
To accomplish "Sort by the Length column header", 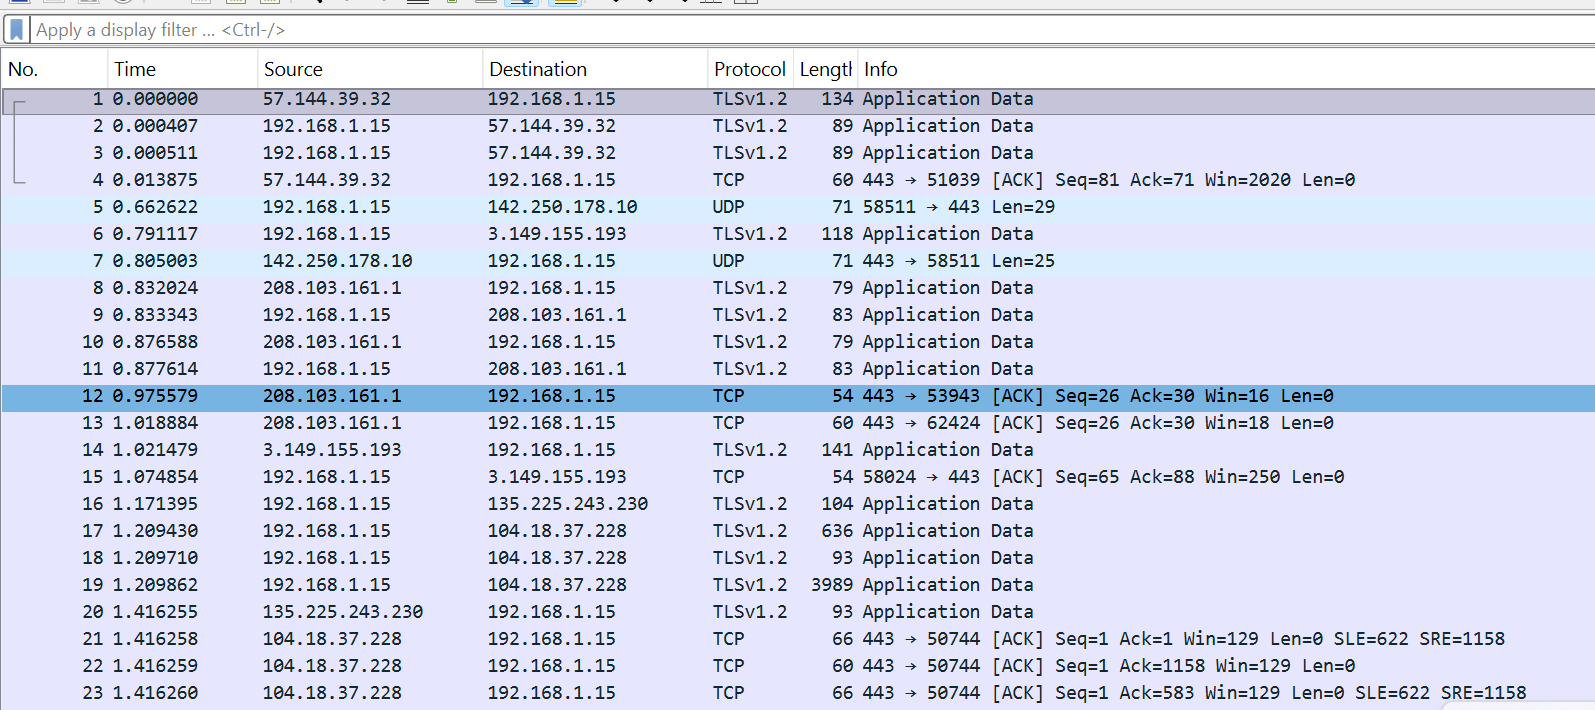I will 825,69.
